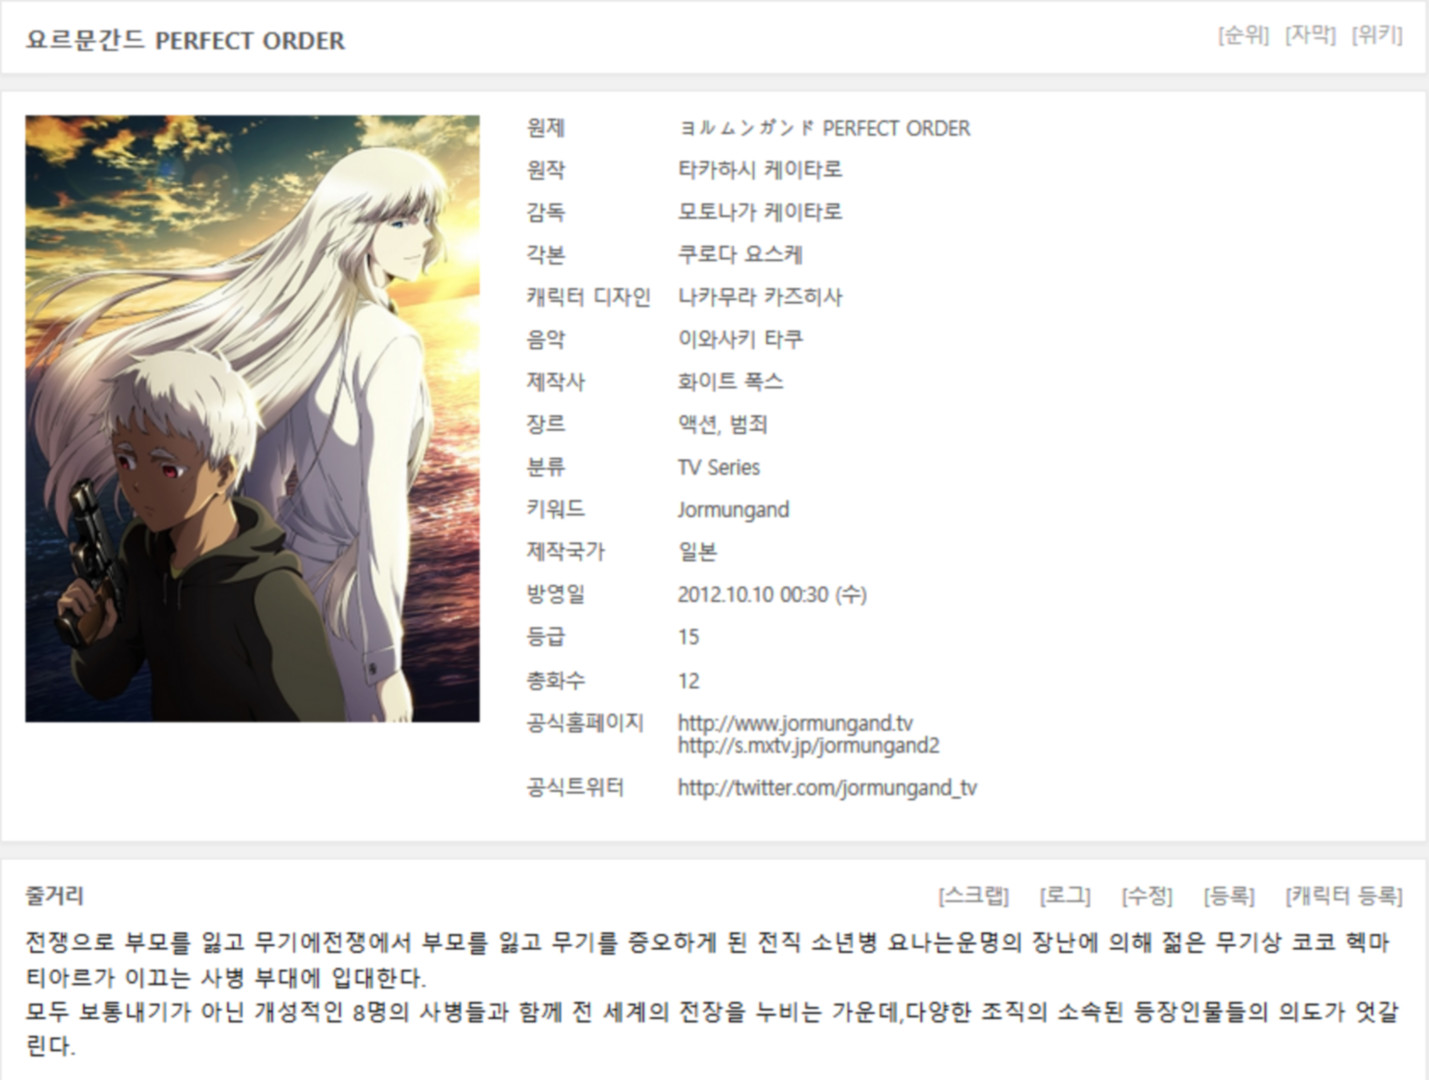Click the 공식트위터 field label
This screenshot has height=1080, width=1429.
[575, 788]
